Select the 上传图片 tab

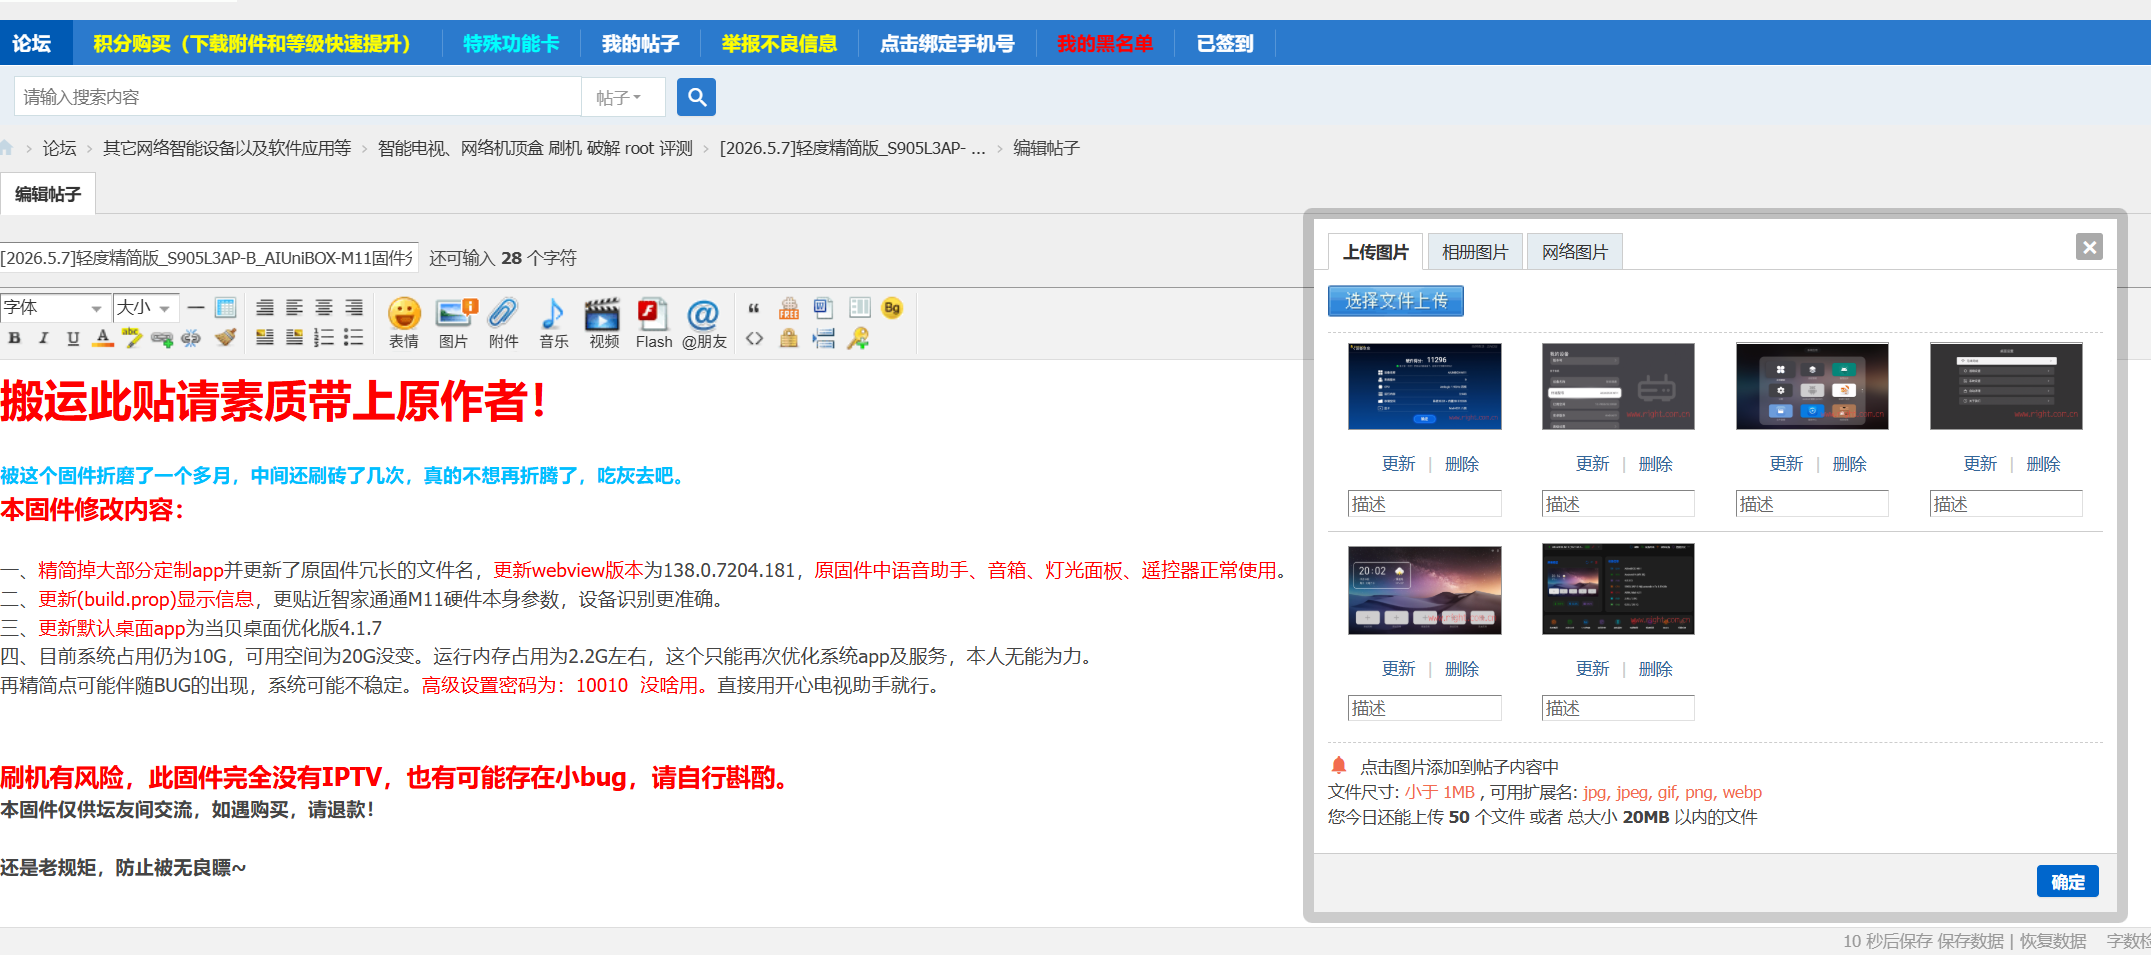pos(1375,252)
